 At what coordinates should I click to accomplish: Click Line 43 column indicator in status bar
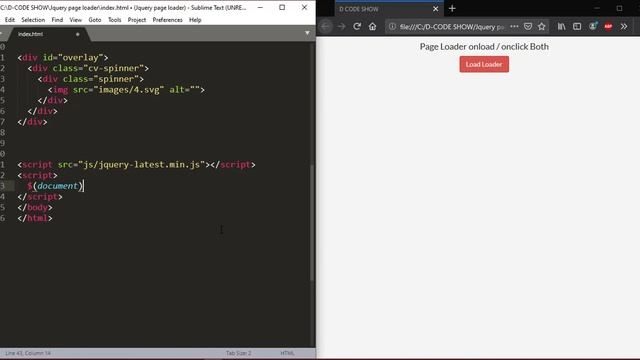28,353
